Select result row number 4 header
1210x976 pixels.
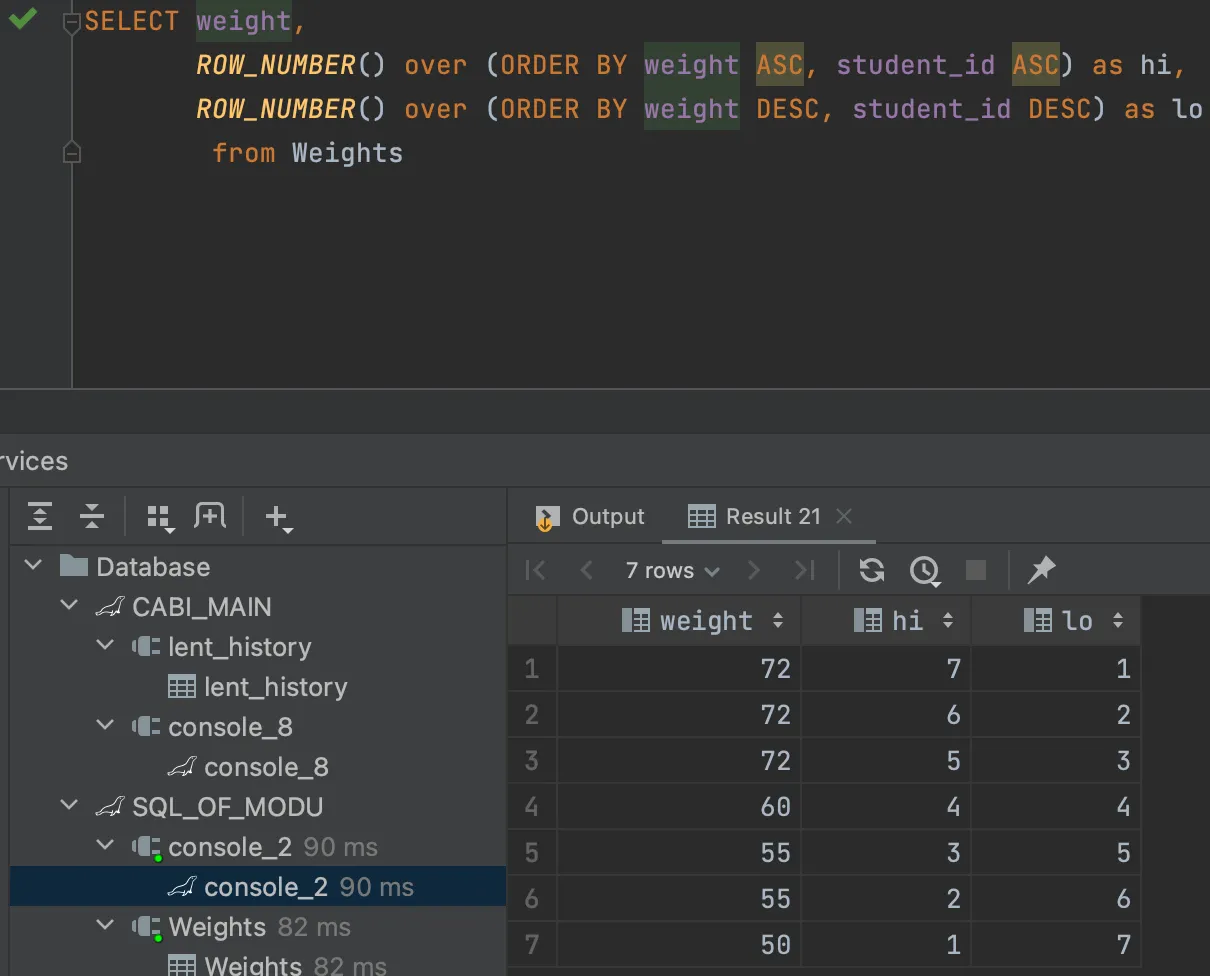click(531, 806)
